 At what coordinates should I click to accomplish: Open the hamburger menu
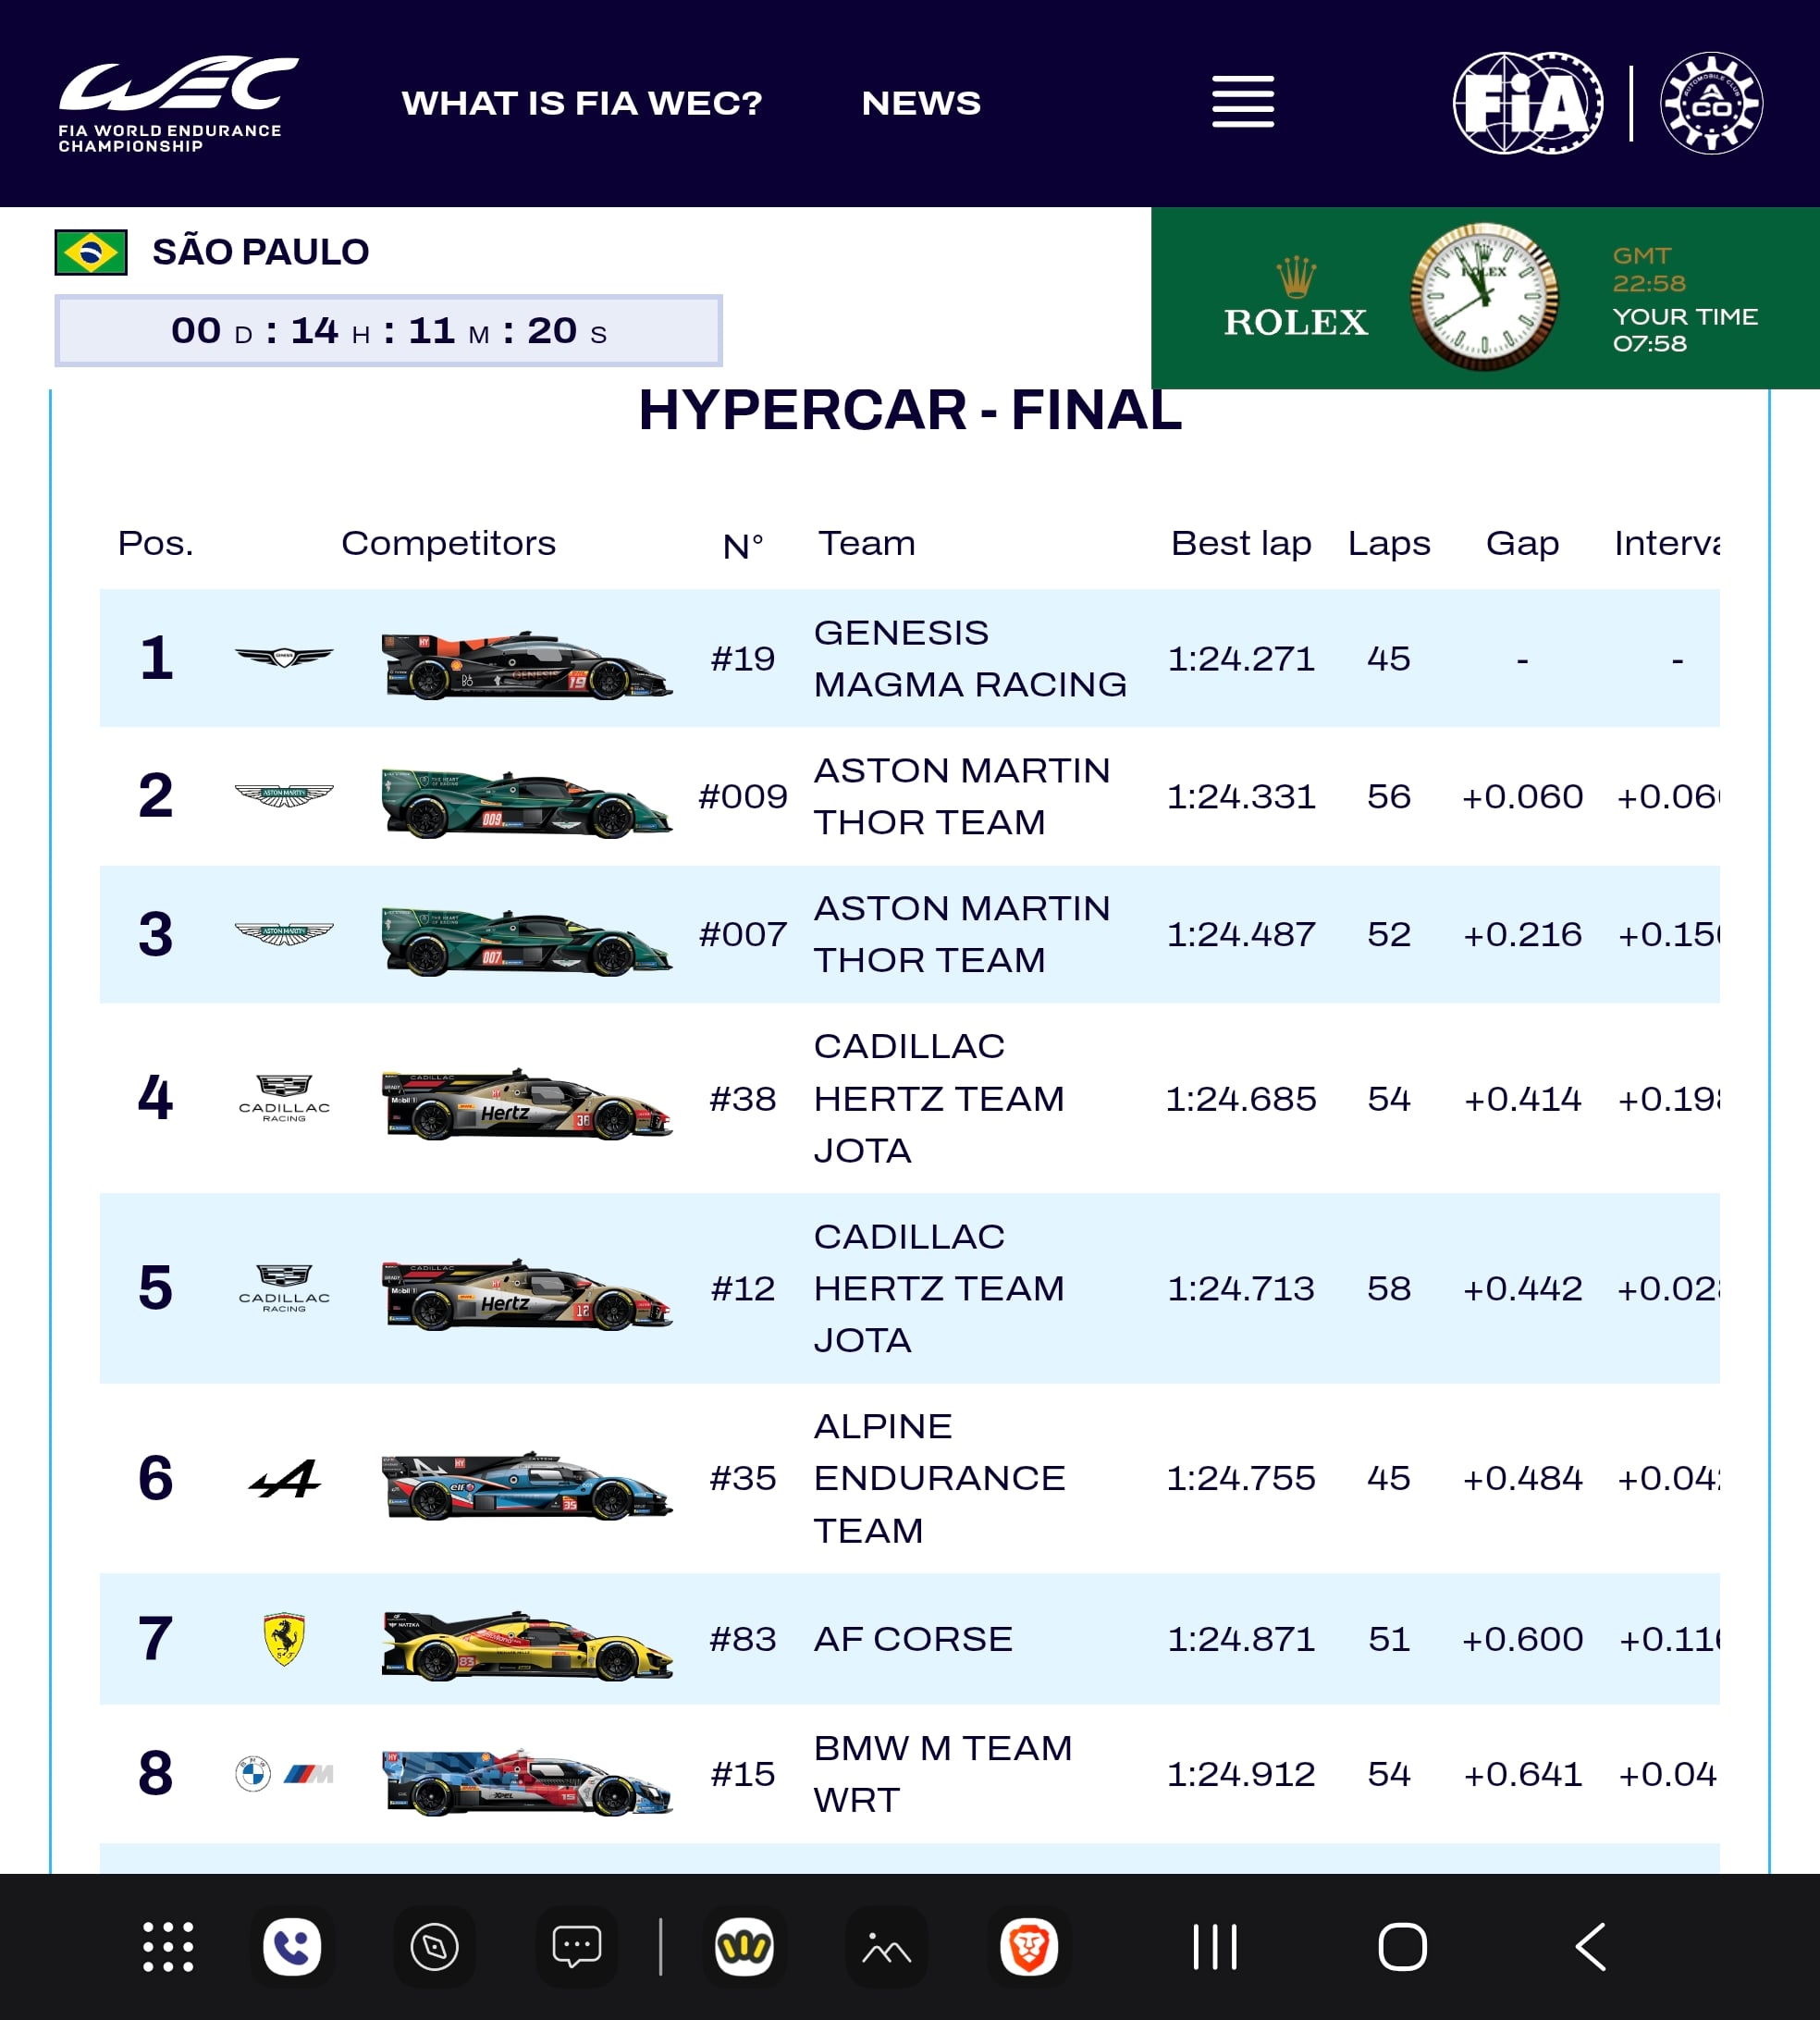[1243, 101]
